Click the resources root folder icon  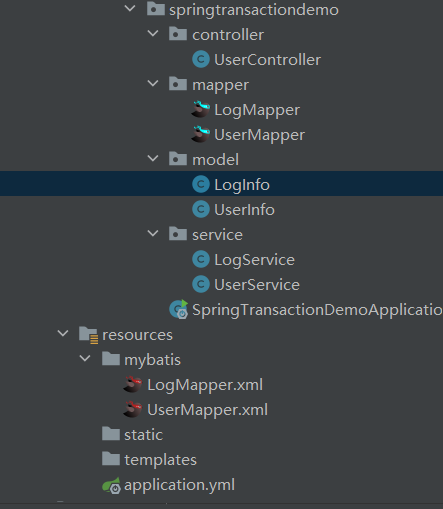[88, 335]
